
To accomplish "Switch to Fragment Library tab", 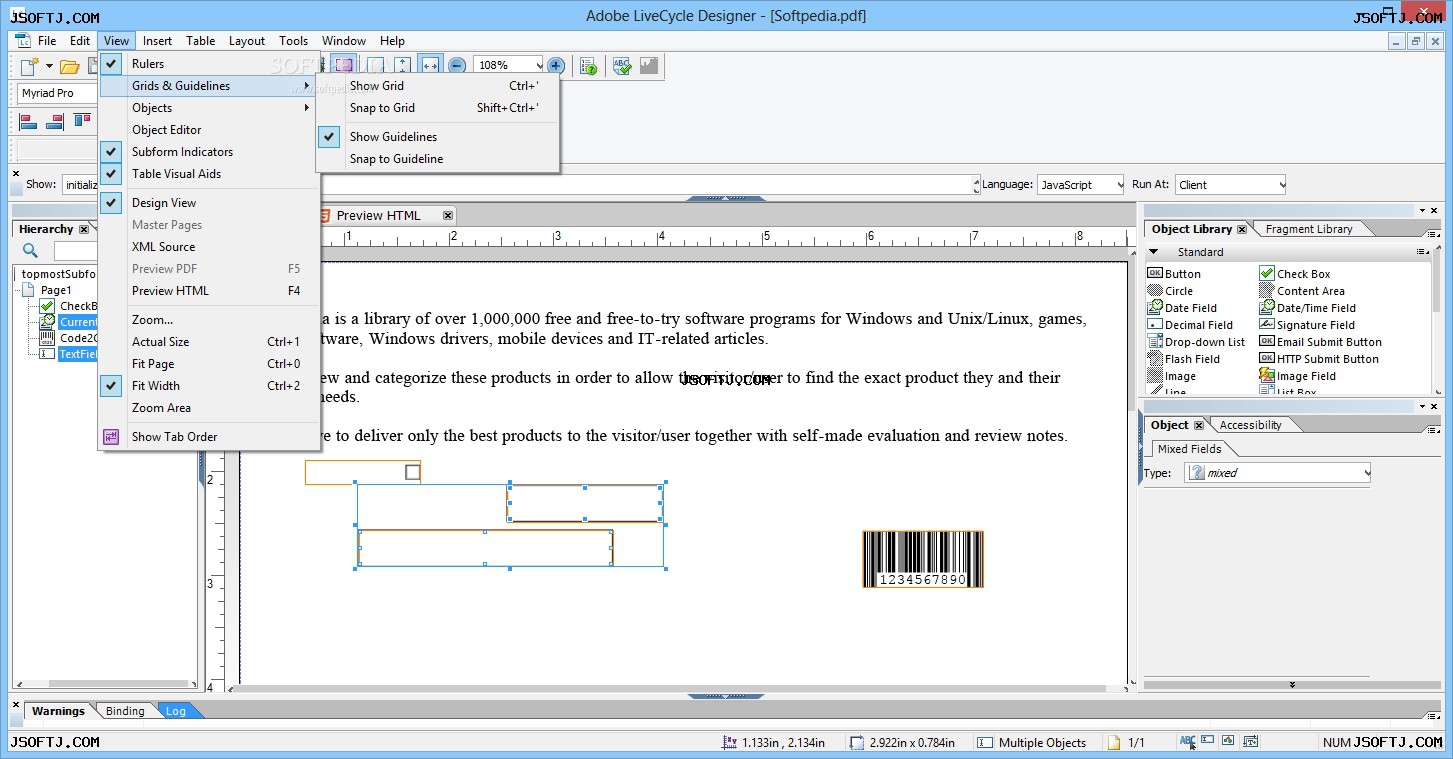I will coord(1308,229).
